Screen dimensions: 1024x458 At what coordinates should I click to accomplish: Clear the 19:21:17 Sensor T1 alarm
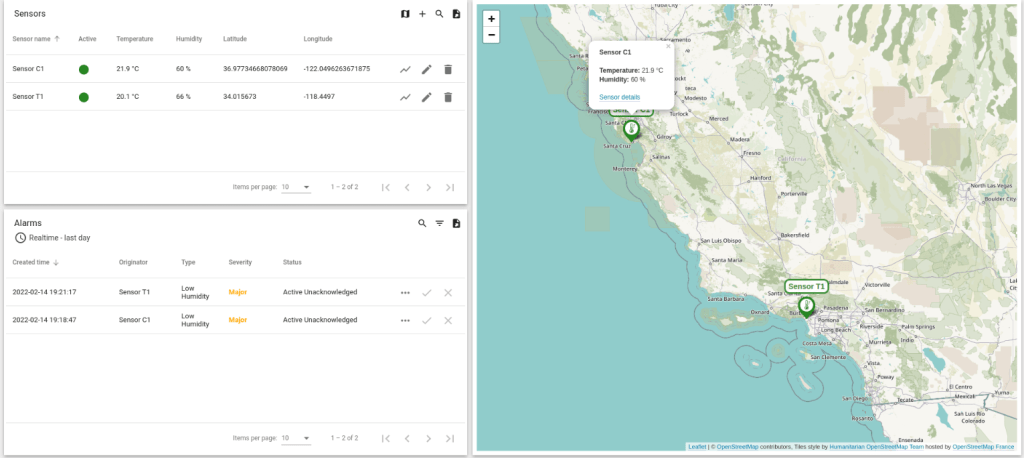coord(448,293)
